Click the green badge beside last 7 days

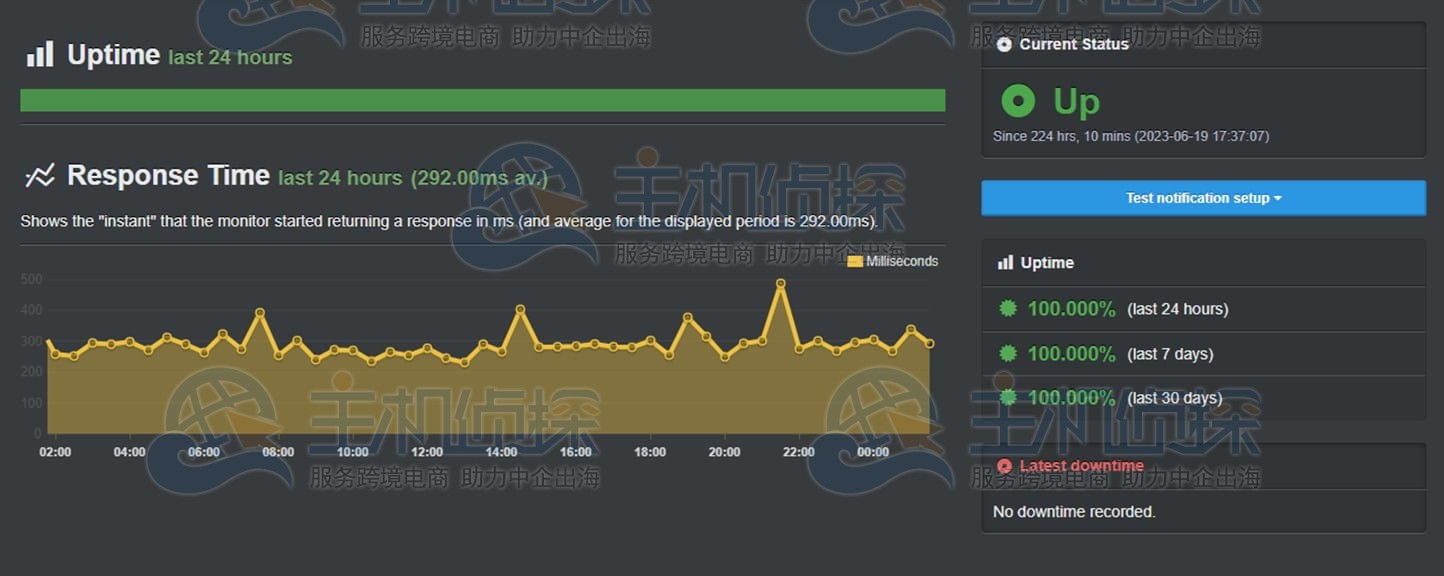pos(1008,354)
